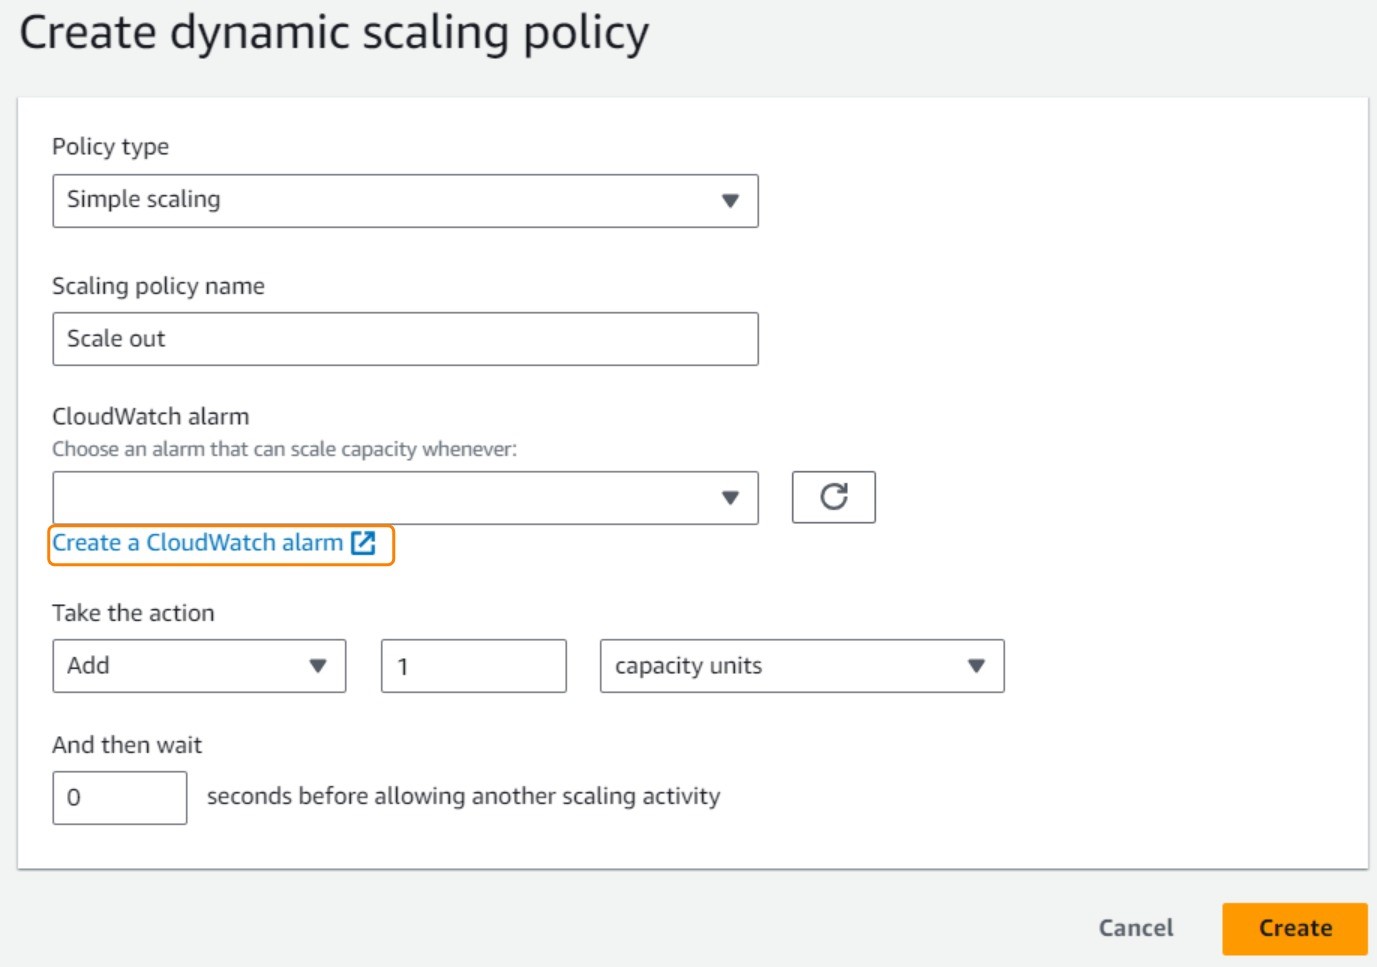Click the wait seconds input showing 0
The width and height of the screenshot is (1377, 967).
point(119,798)
